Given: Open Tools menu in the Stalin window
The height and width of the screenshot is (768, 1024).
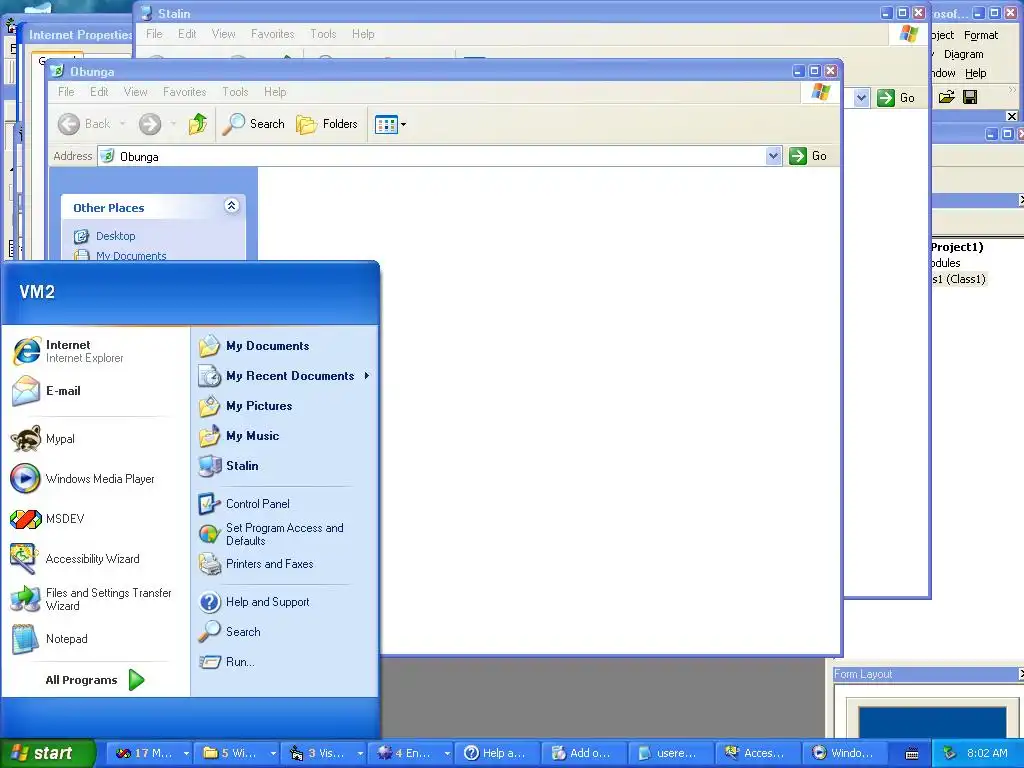Looking at the screenshot, I should pyautogui.click(x=323, y=34).
